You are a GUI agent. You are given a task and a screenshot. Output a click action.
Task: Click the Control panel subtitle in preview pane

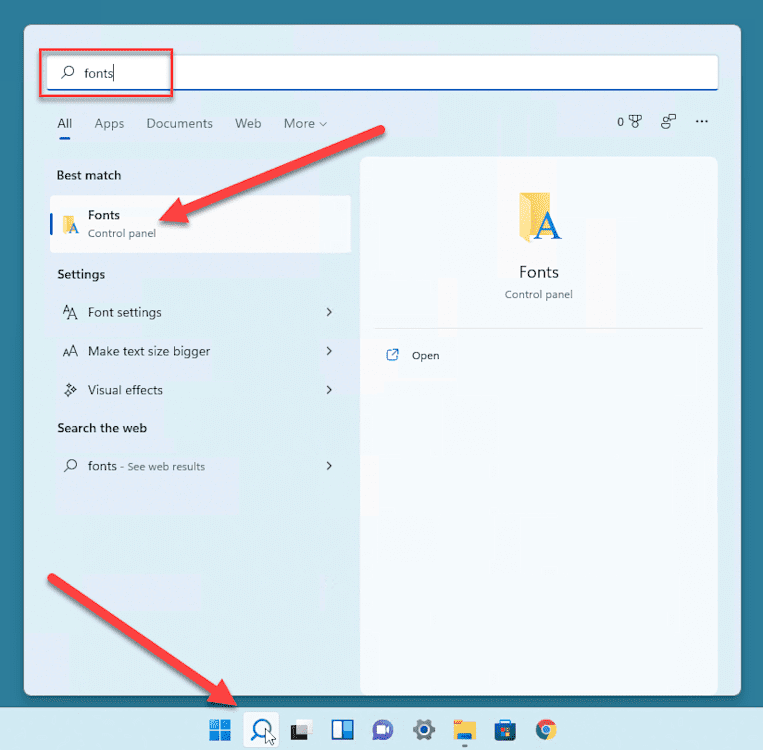(539, 294)
